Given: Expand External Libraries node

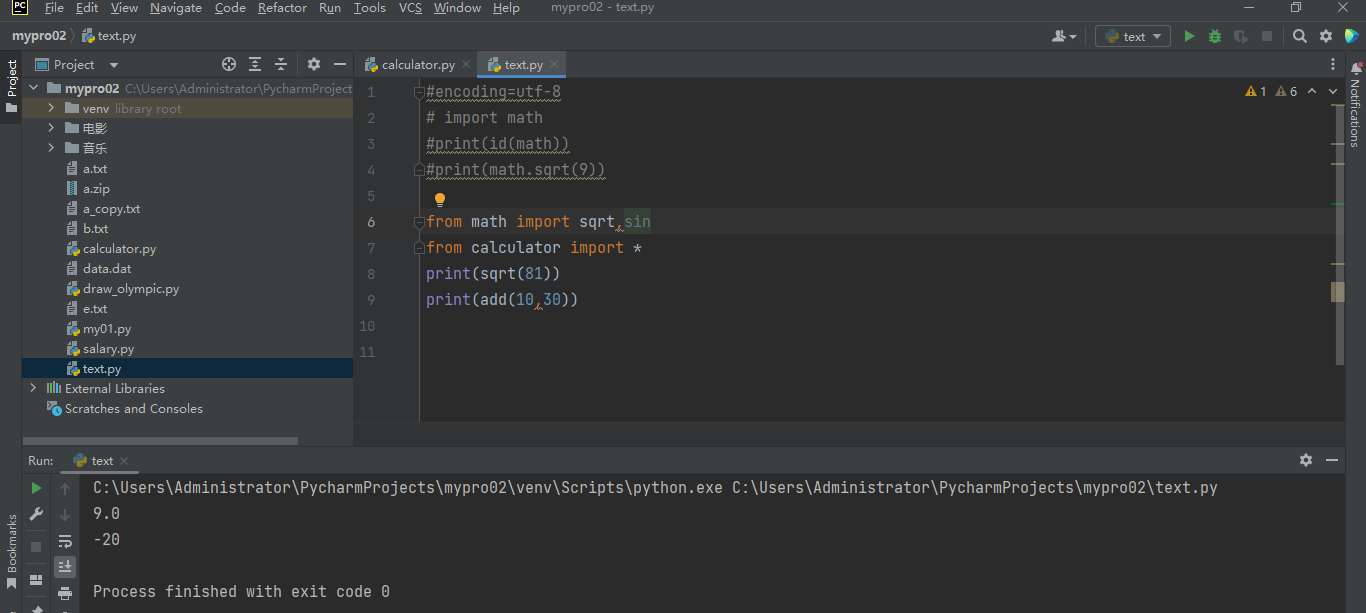Looking at the screenshot, I should (x=33, y=388).
